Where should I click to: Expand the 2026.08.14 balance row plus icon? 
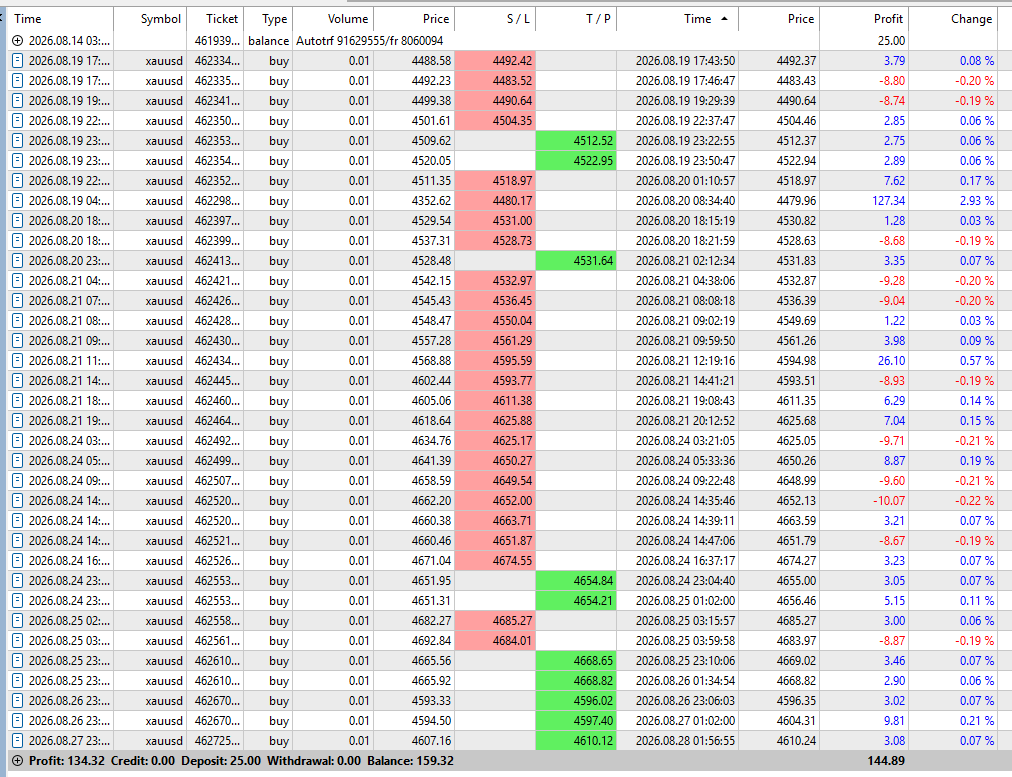point(17,41)
